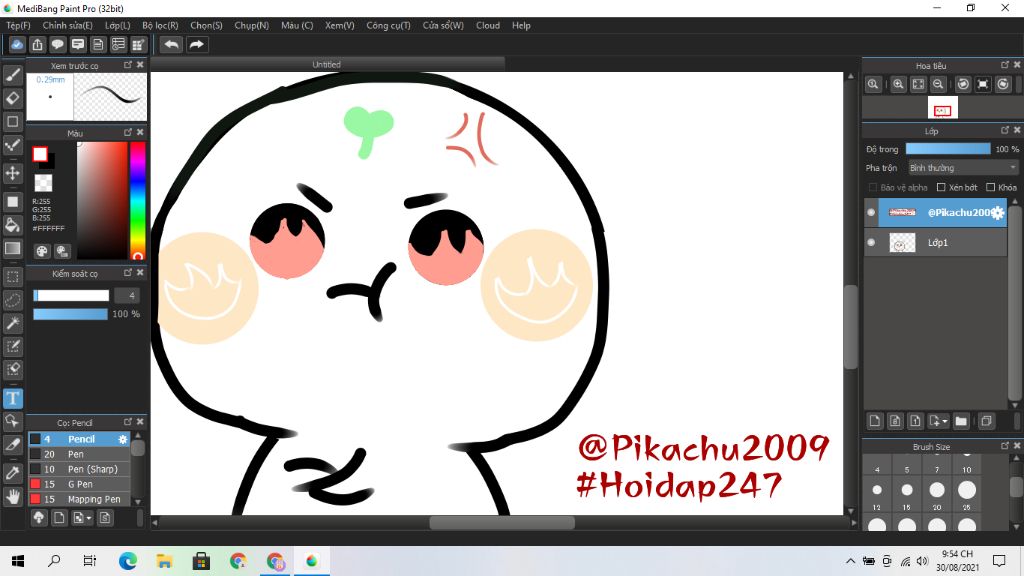Activate the rectangular Select tool
The width and height of the screenshot is (1024, 576).
[x=12, y=277]
